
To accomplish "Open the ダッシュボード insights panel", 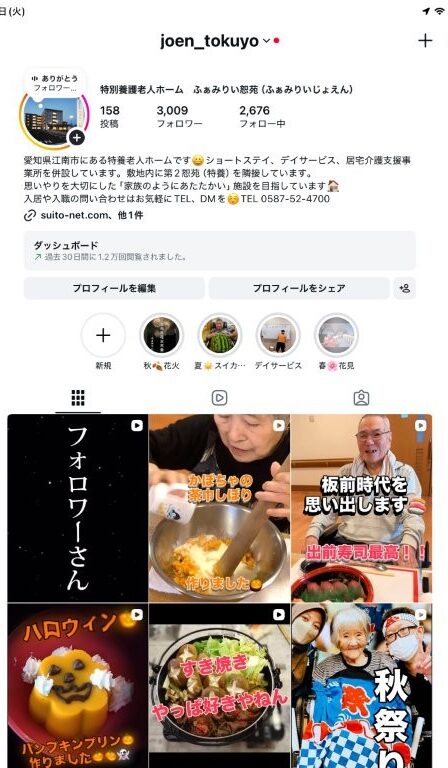I will (220, 250).
